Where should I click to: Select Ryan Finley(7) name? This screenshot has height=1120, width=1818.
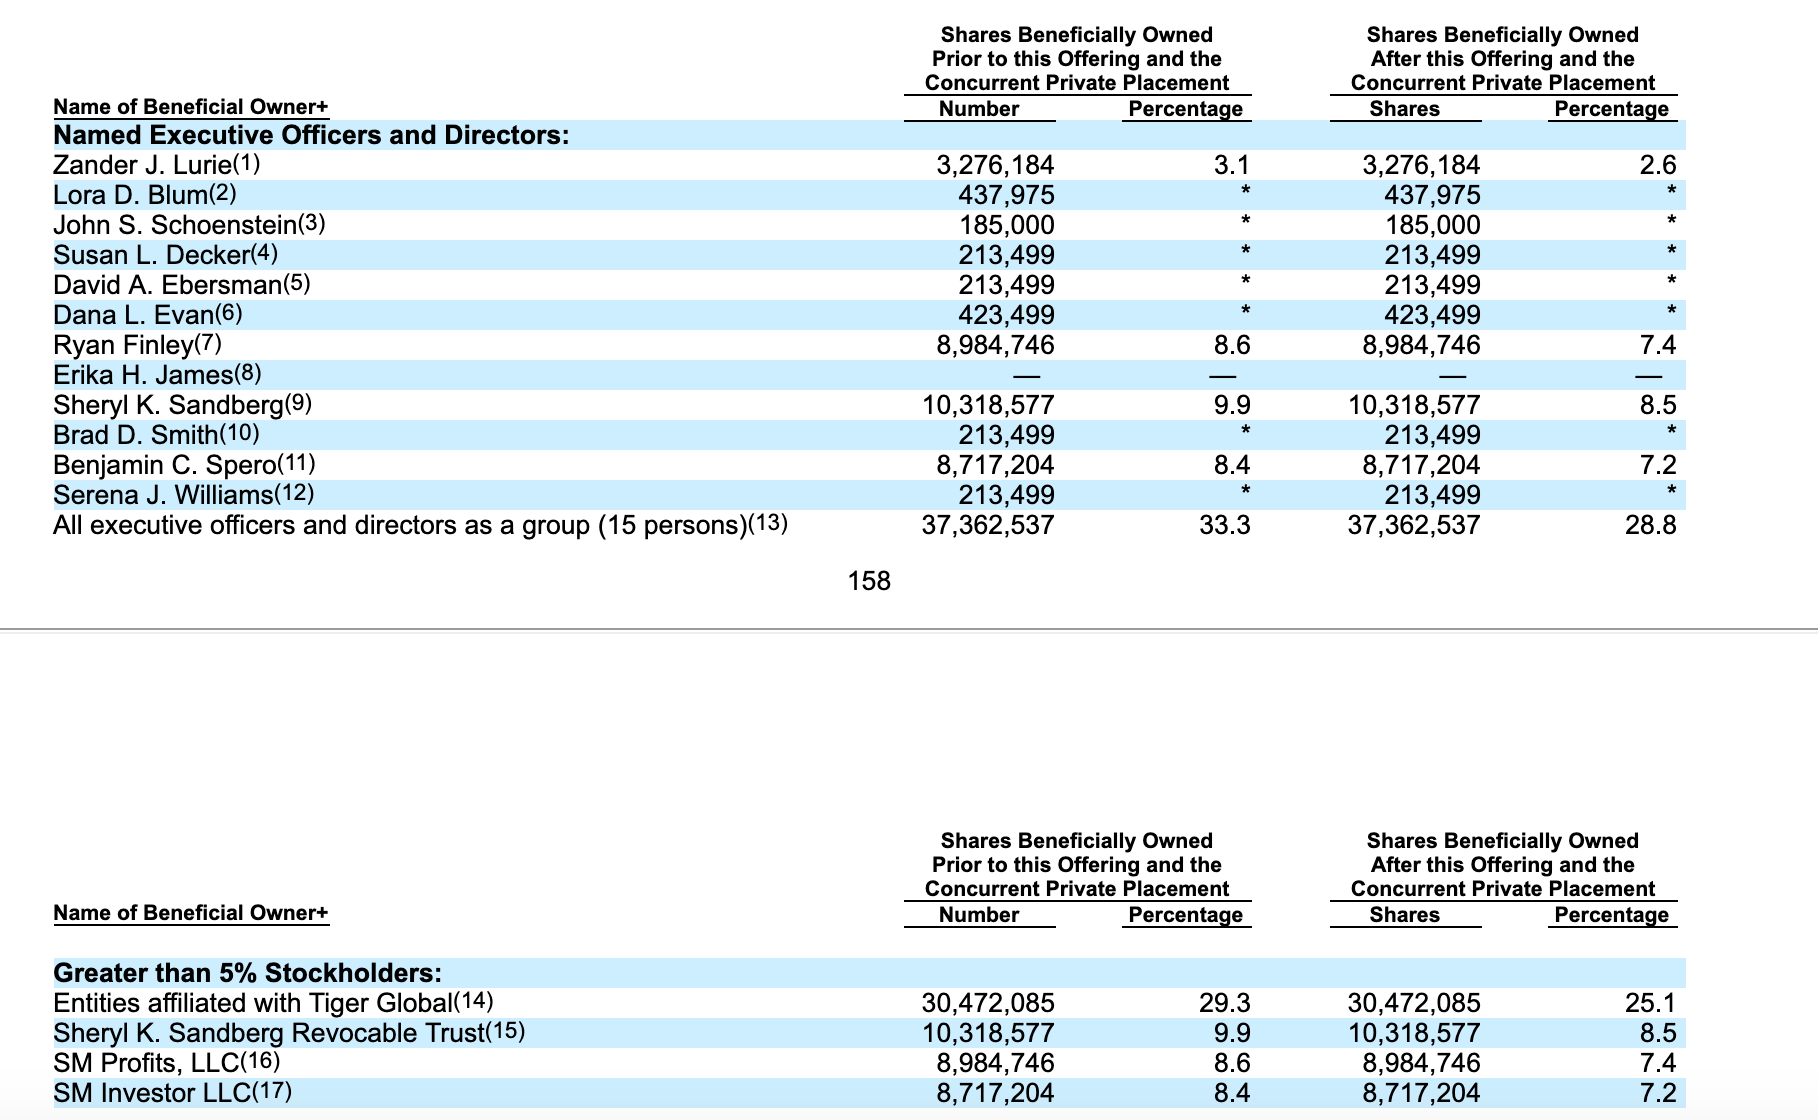click(137, 344)
